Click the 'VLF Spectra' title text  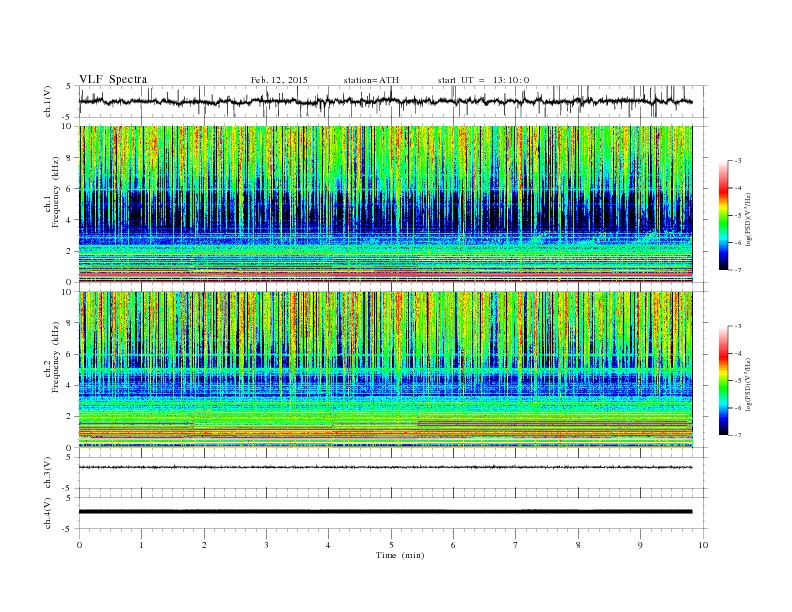[x=113, y=79]
